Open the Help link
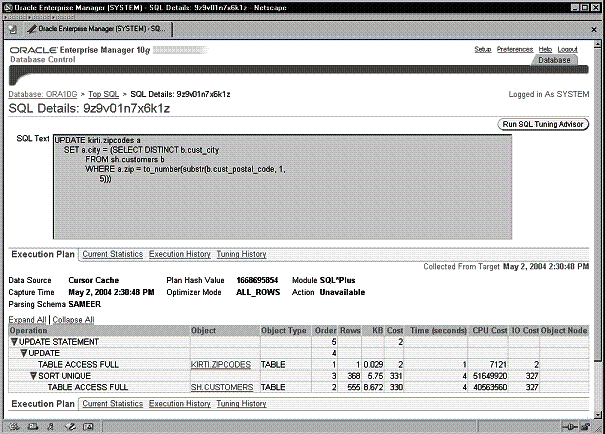 (545, 49)
